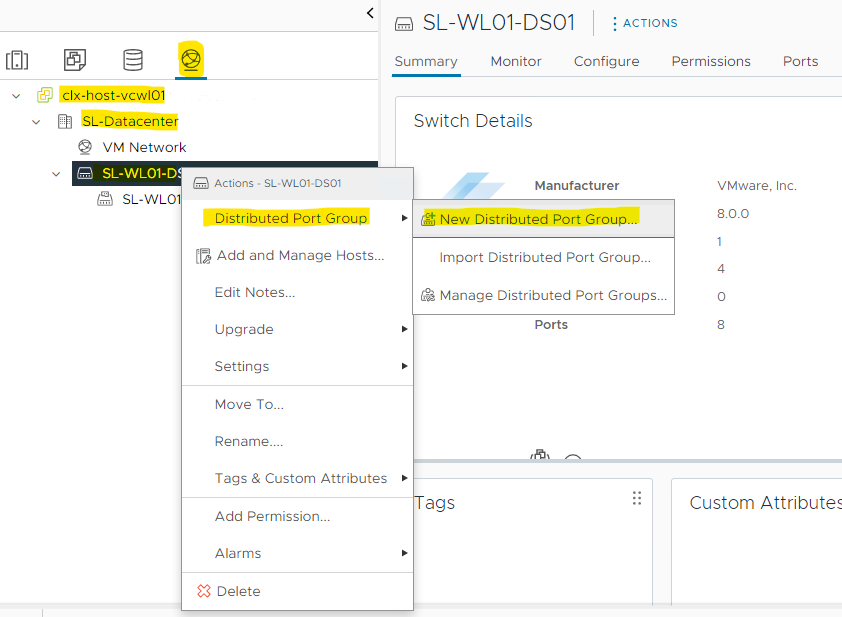Choose Add Permission... from the menu
The width and height of the screenshot is (842, 617).
point(297,517)
